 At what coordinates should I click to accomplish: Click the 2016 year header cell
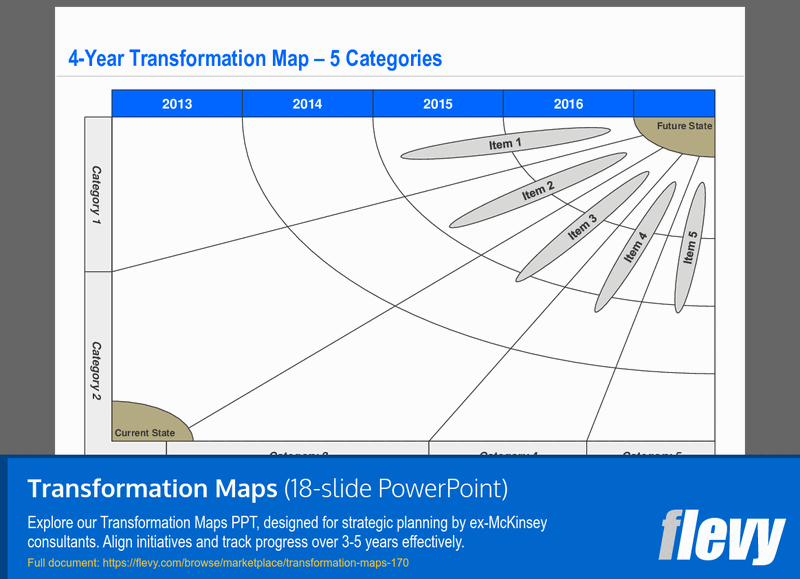(x=568, y=103)
